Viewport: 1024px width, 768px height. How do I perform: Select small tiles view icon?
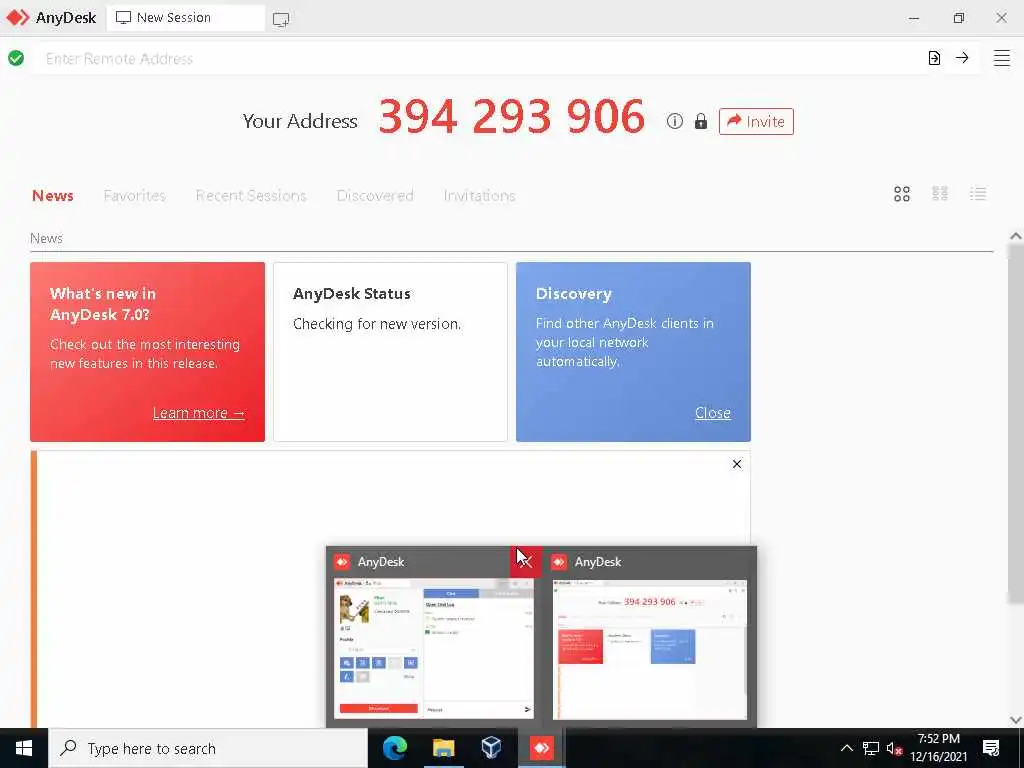(940, 194)
